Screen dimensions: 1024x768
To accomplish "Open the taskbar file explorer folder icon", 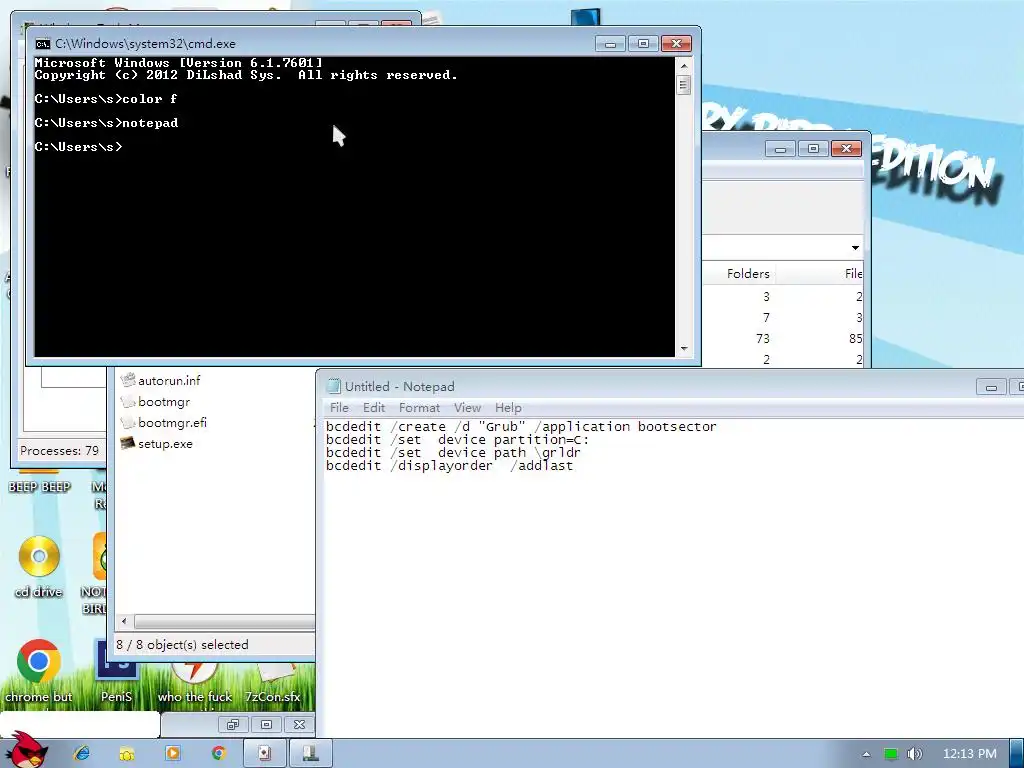I will pyautogui.click(x=127, y=754).
